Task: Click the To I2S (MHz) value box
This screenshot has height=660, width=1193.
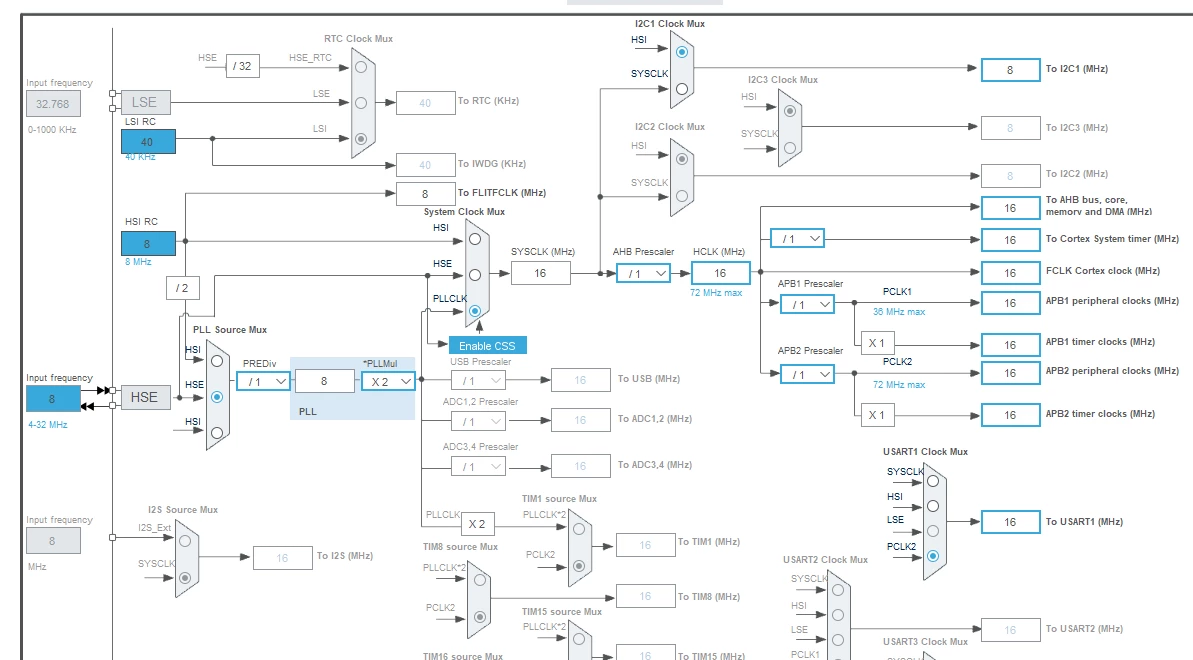Action: pyautogui.click(x=282, y=558)
